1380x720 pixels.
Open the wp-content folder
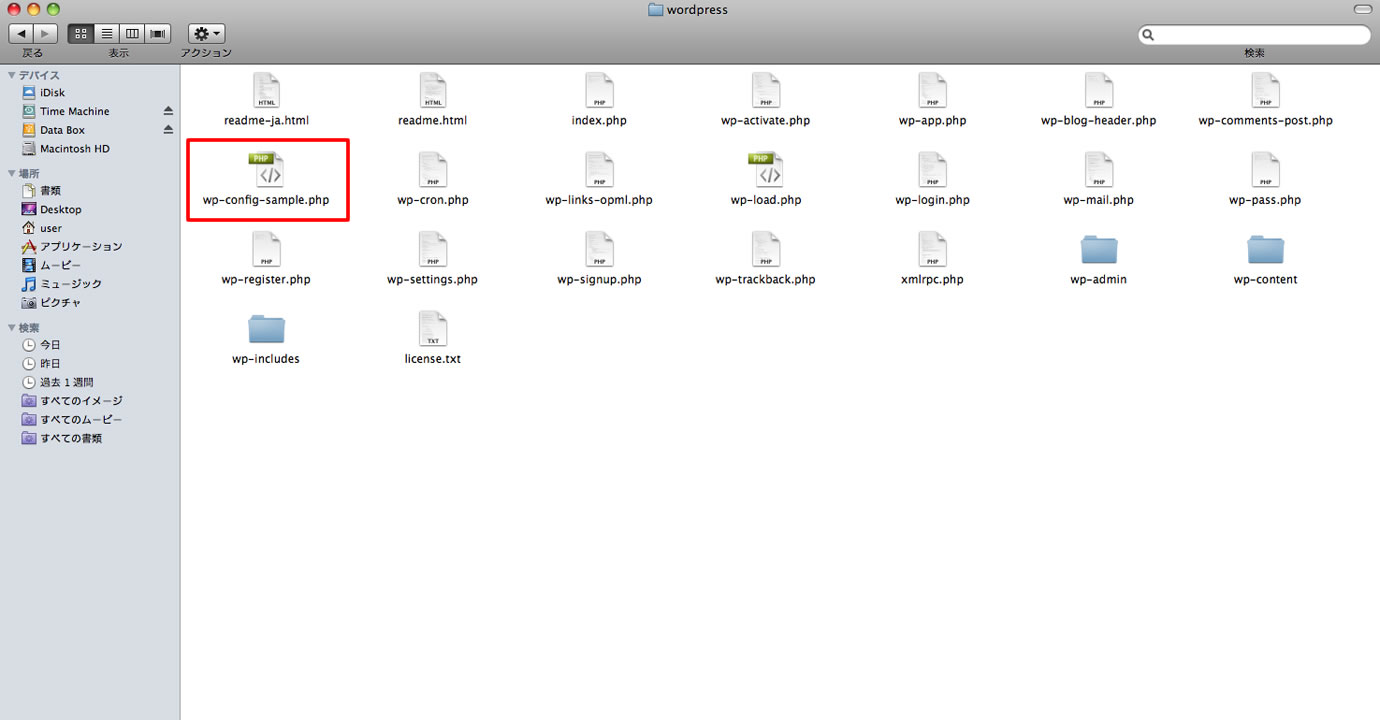1265,250
